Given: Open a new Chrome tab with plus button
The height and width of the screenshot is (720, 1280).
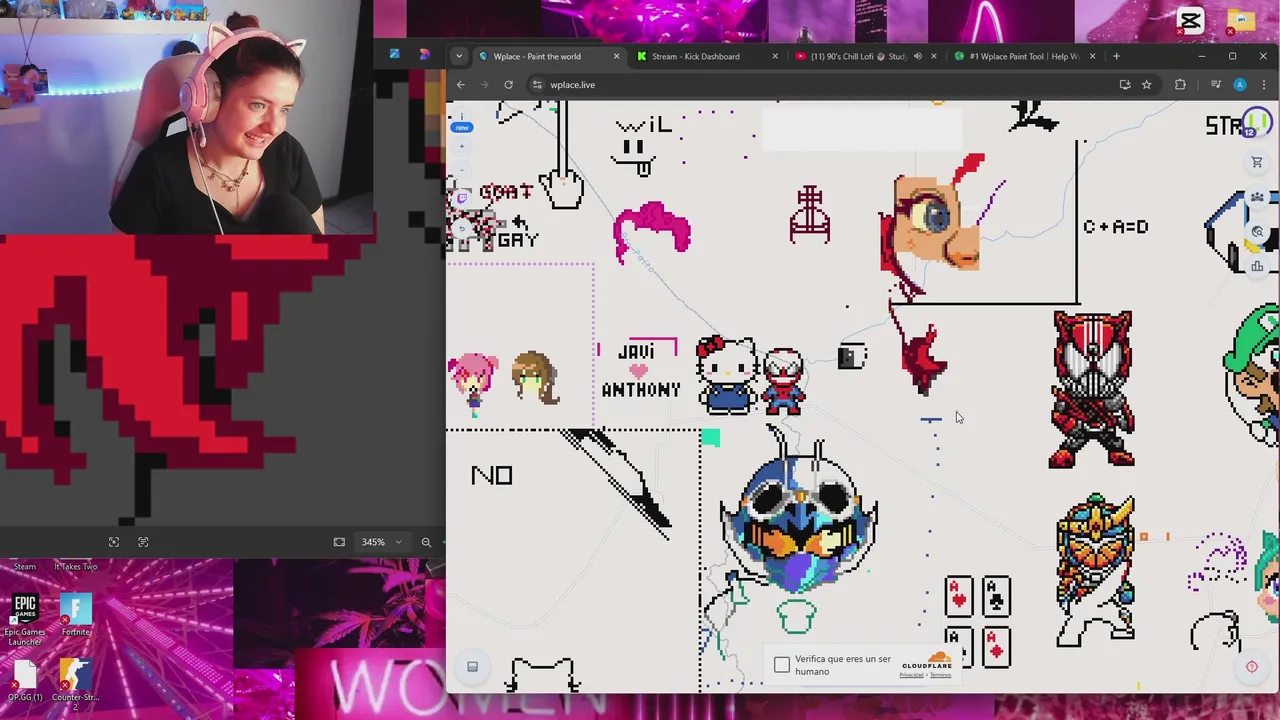Looking at the screenshot, I should coord(1117,56).
